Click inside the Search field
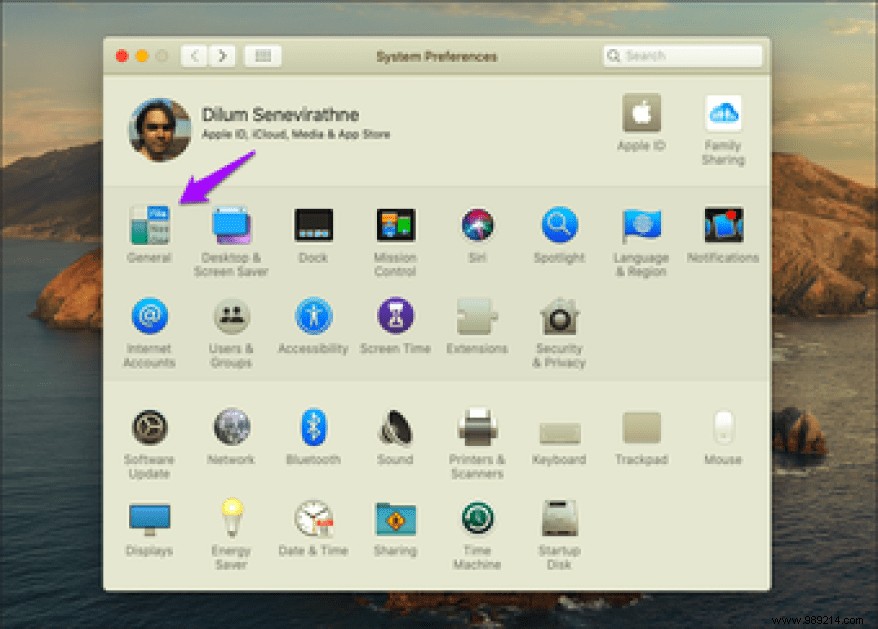Viewport: 878px width, 629px height. (x=681, y=56)
